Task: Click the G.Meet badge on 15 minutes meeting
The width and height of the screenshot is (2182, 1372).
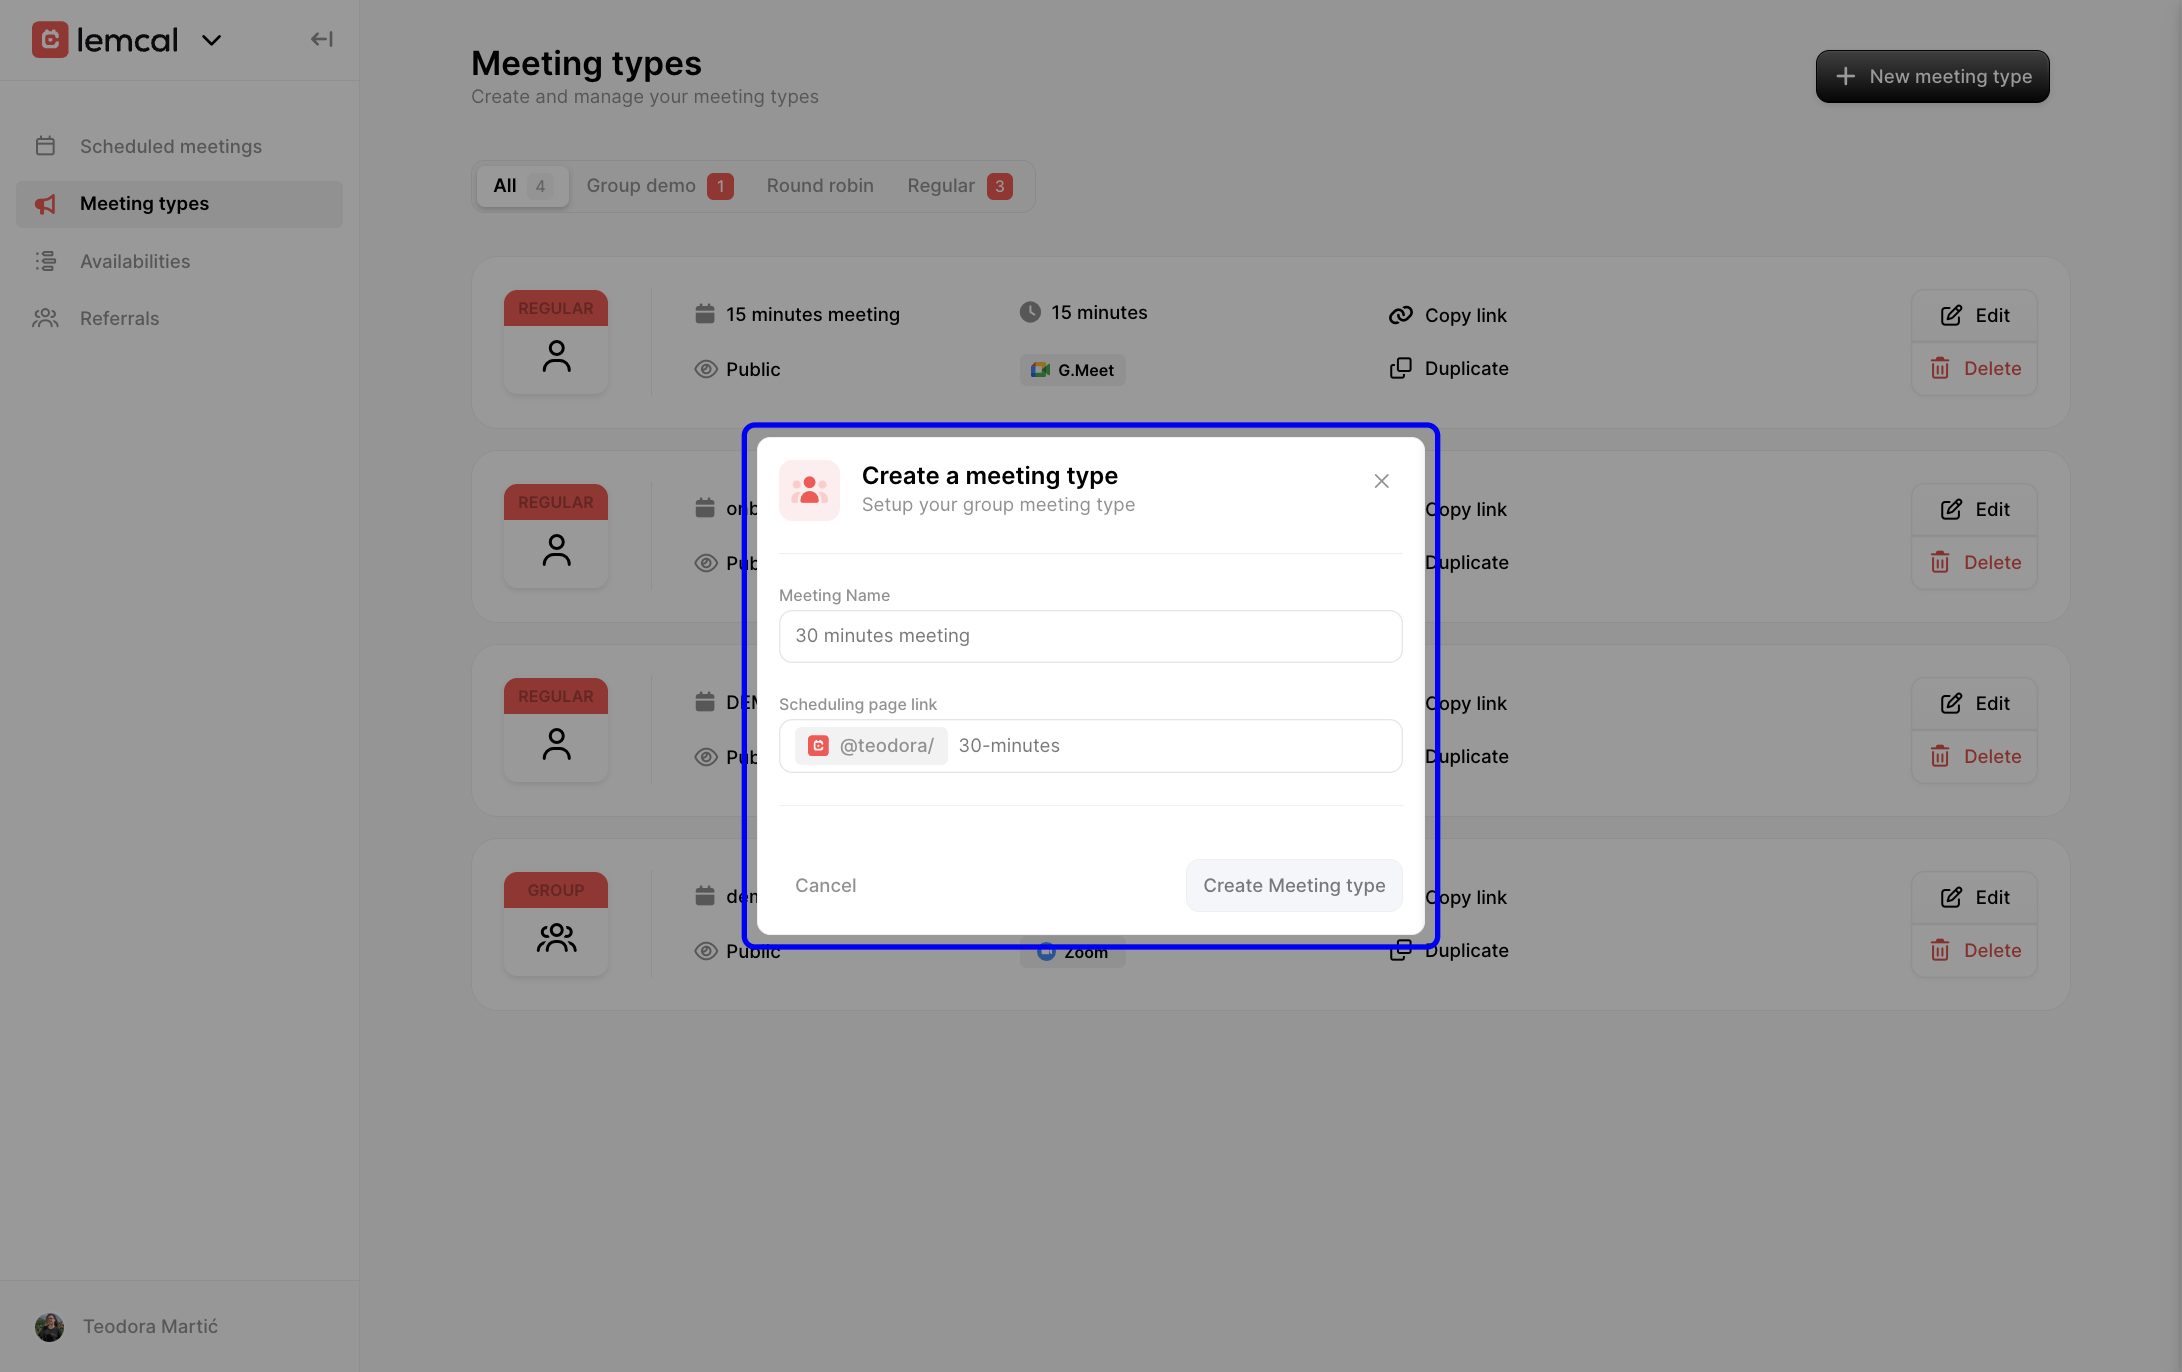Action: click(x=1072, y=369)
